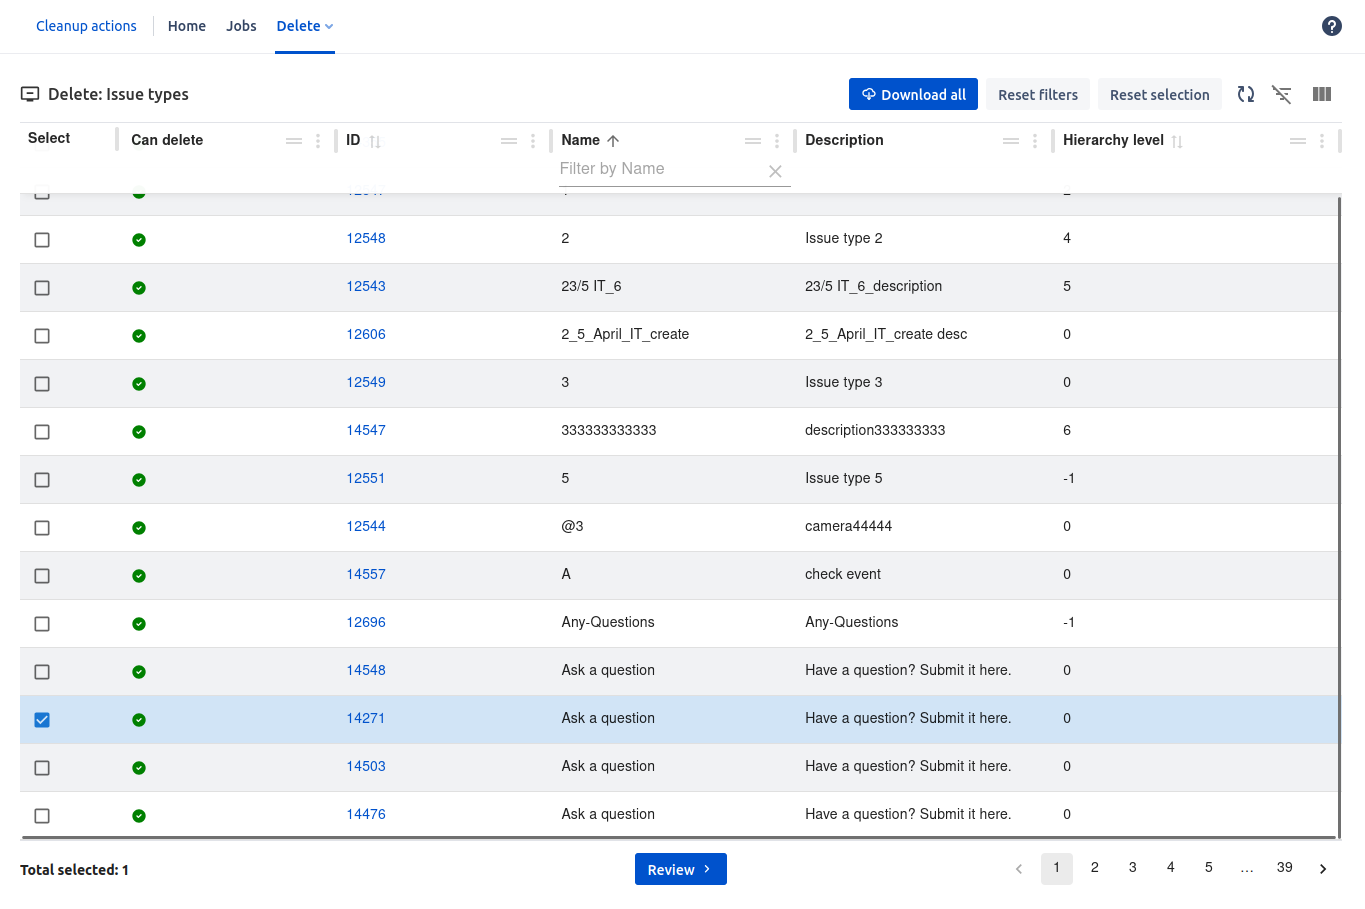Open Description column options menu dots

1035,141
